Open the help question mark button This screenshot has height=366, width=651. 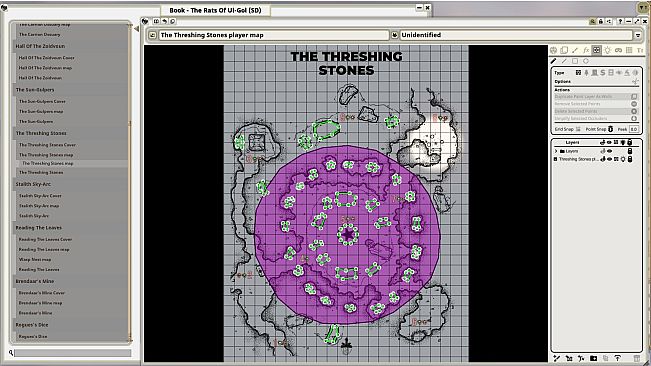620,22
